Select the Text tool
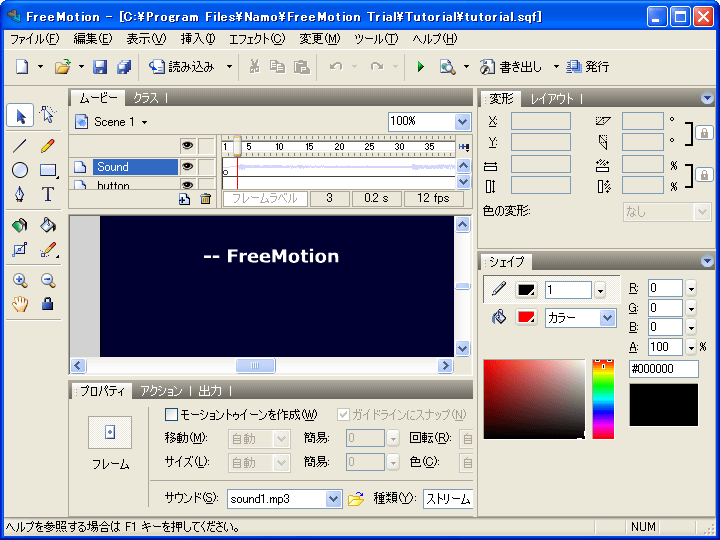 48,194
